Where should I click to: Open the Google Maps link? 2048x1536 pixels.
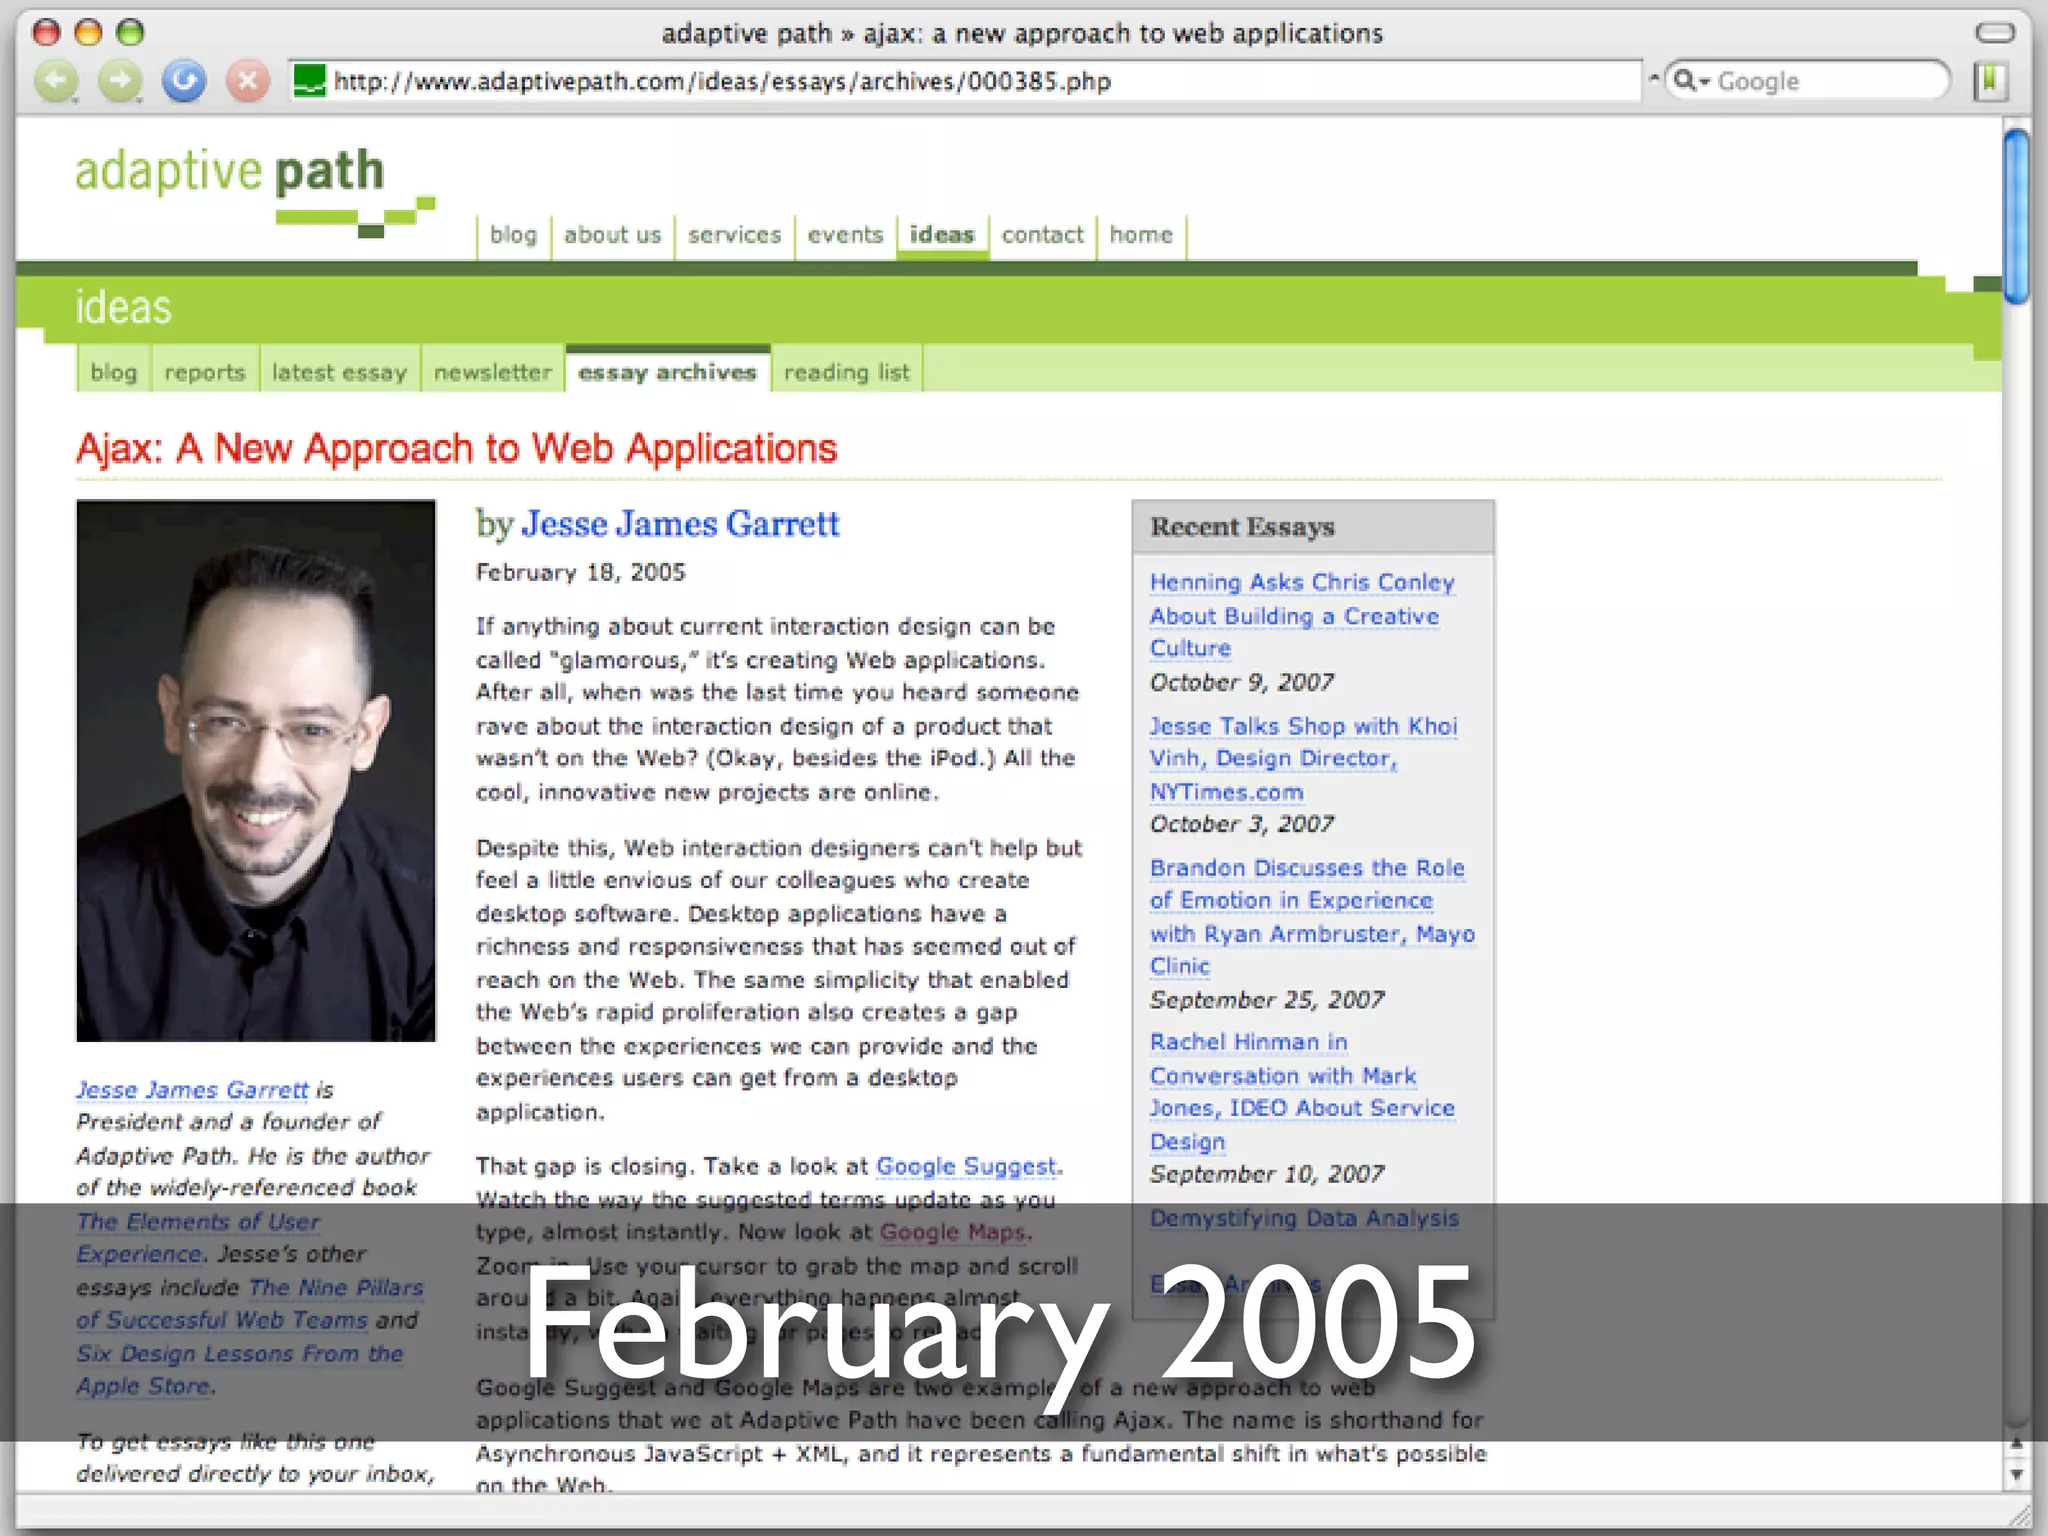click(952, 1232)
